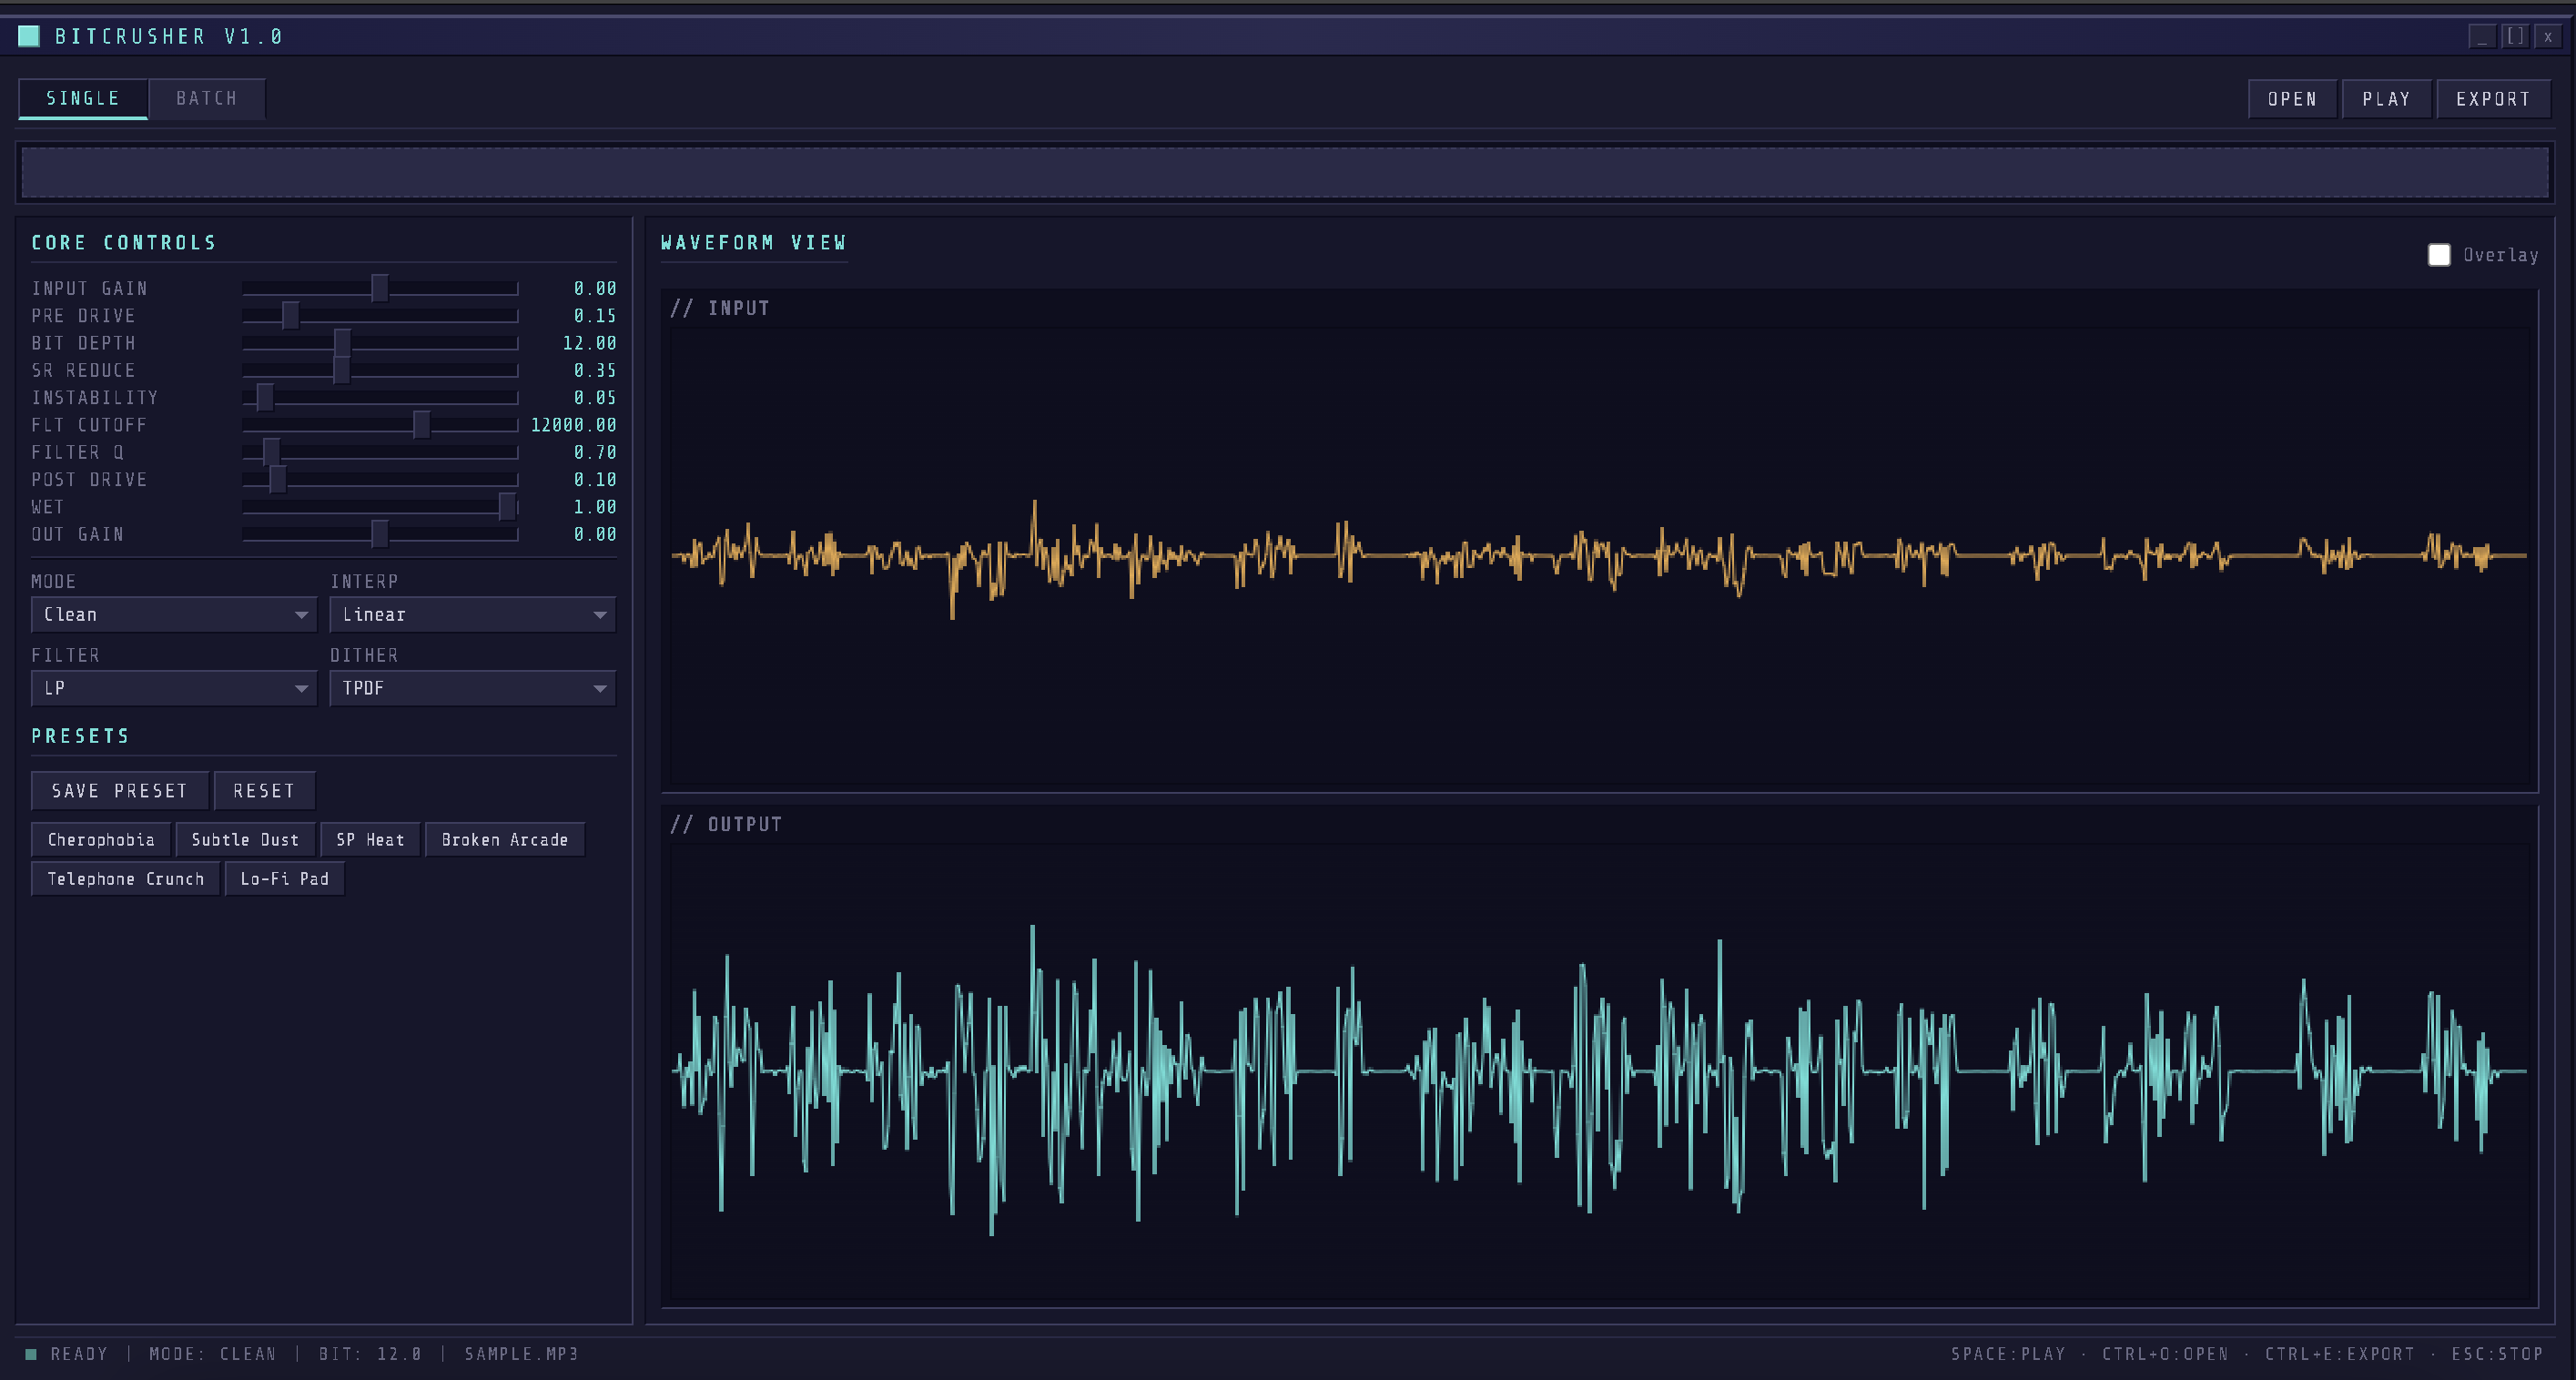Viewport: 2576px width, 1380px height.
Task: Click the empty file drop bar
Action: (x=1284, y=173)
